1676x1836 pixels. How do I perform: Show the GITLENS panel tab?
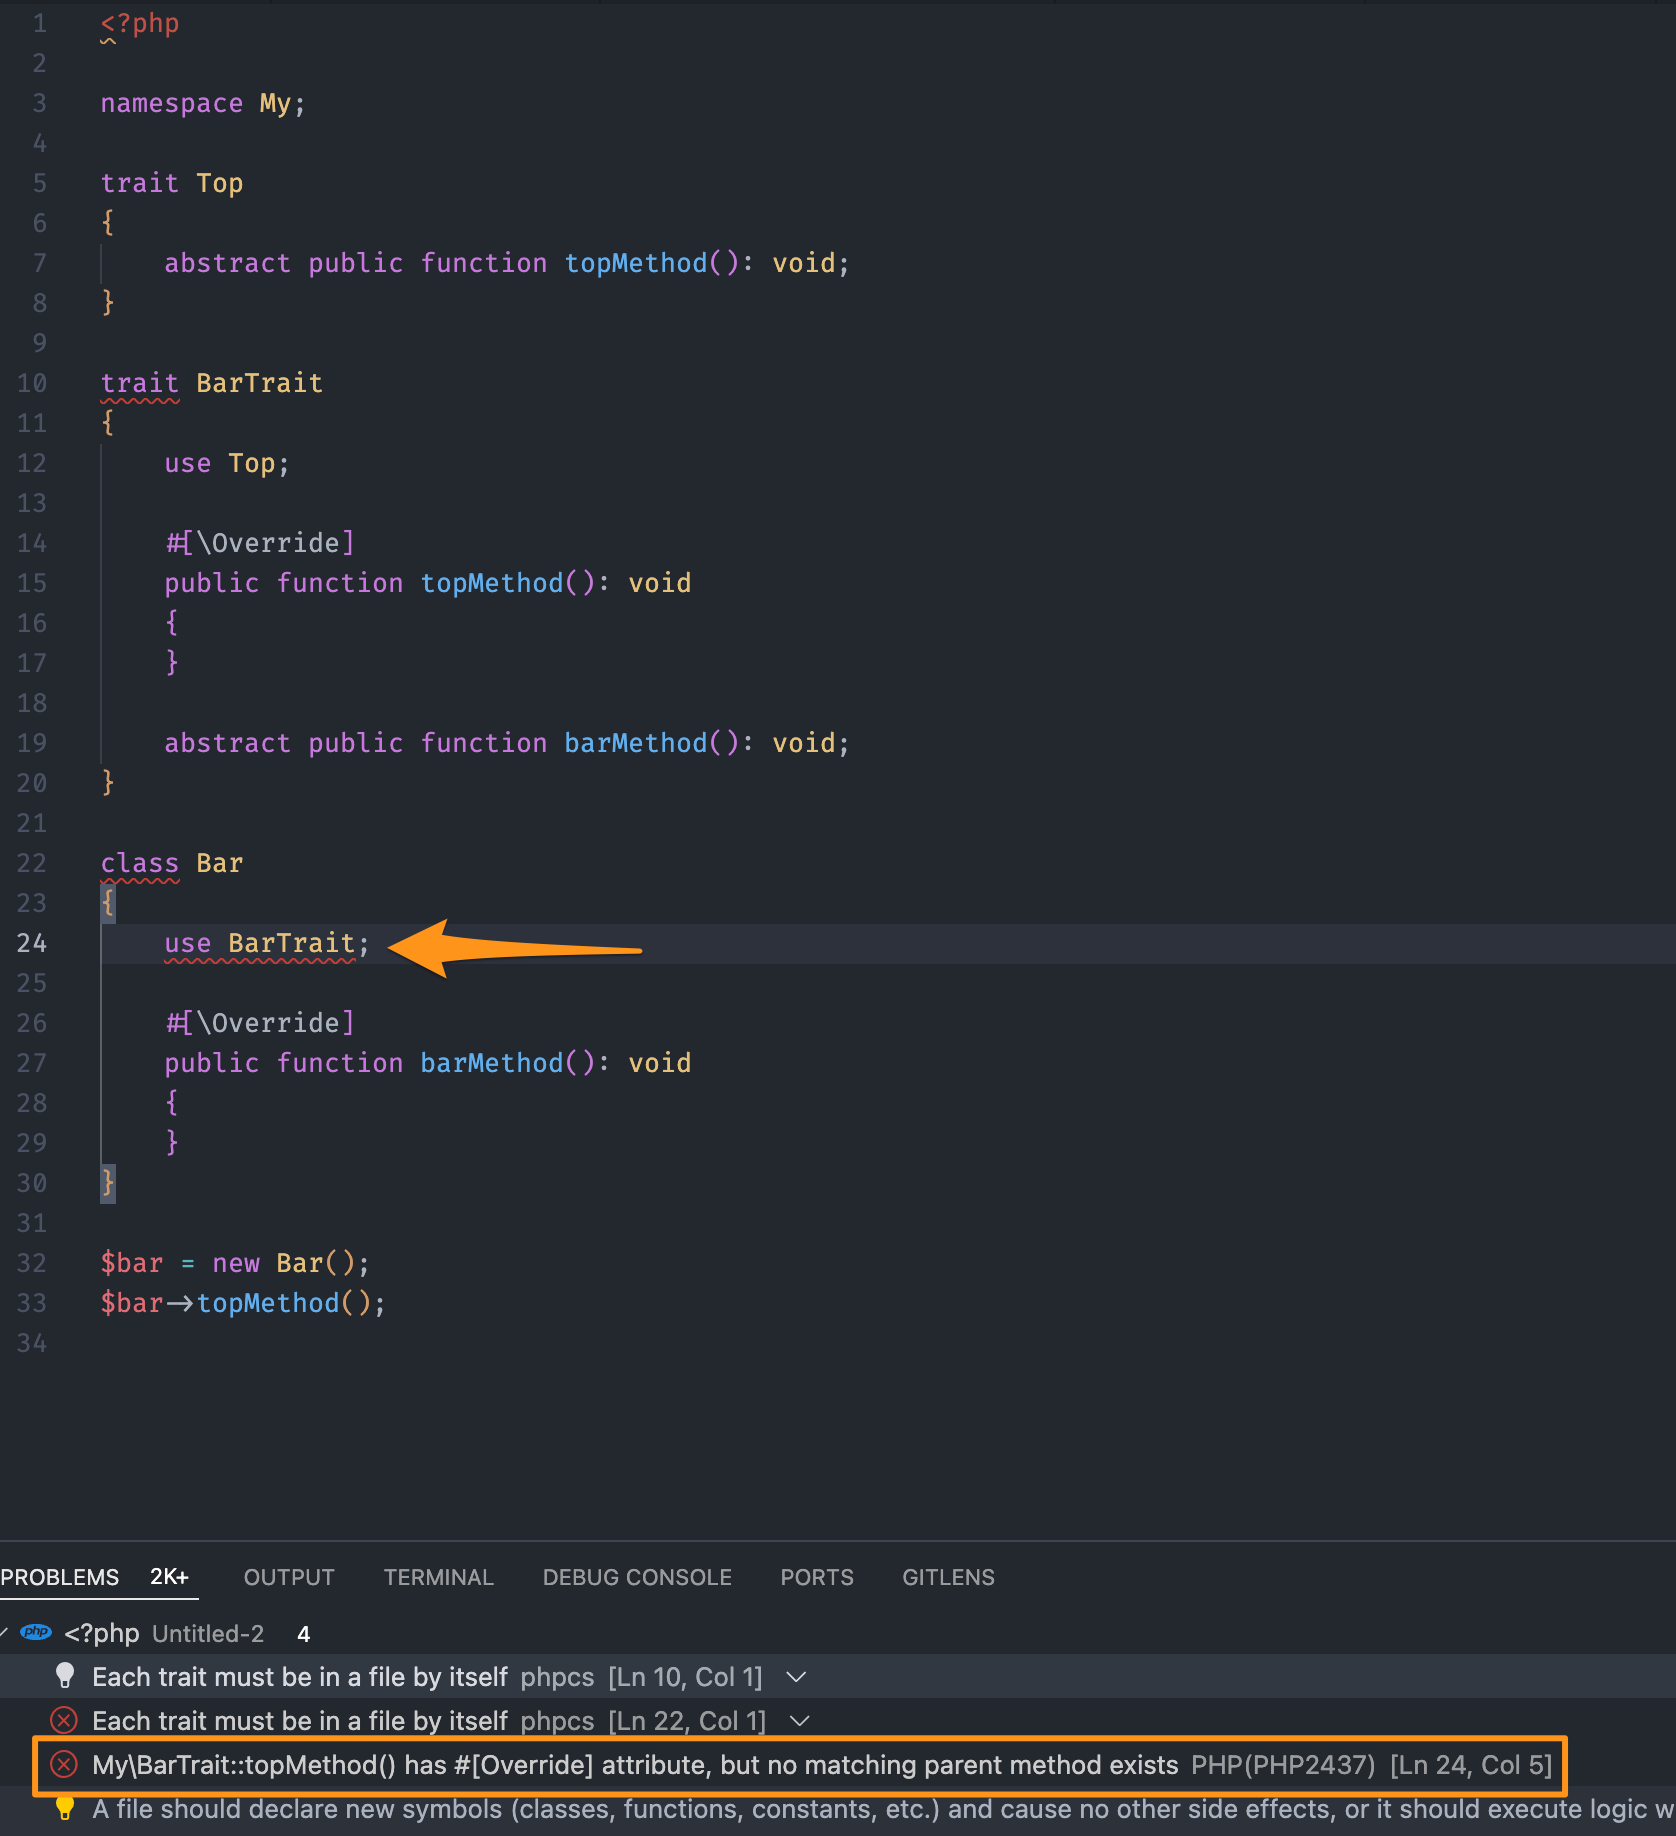coord(948,1577)
